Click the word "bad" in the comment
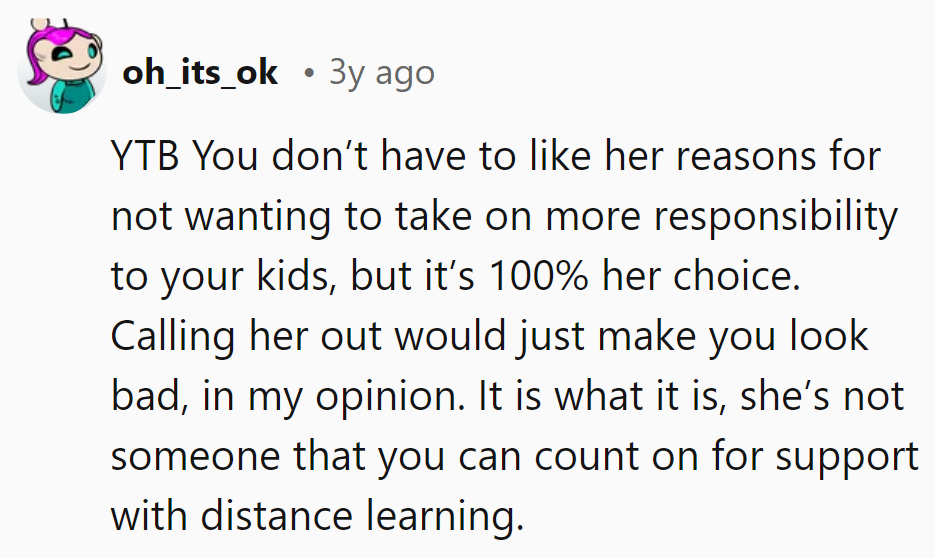935x558 pixels. 139,396
